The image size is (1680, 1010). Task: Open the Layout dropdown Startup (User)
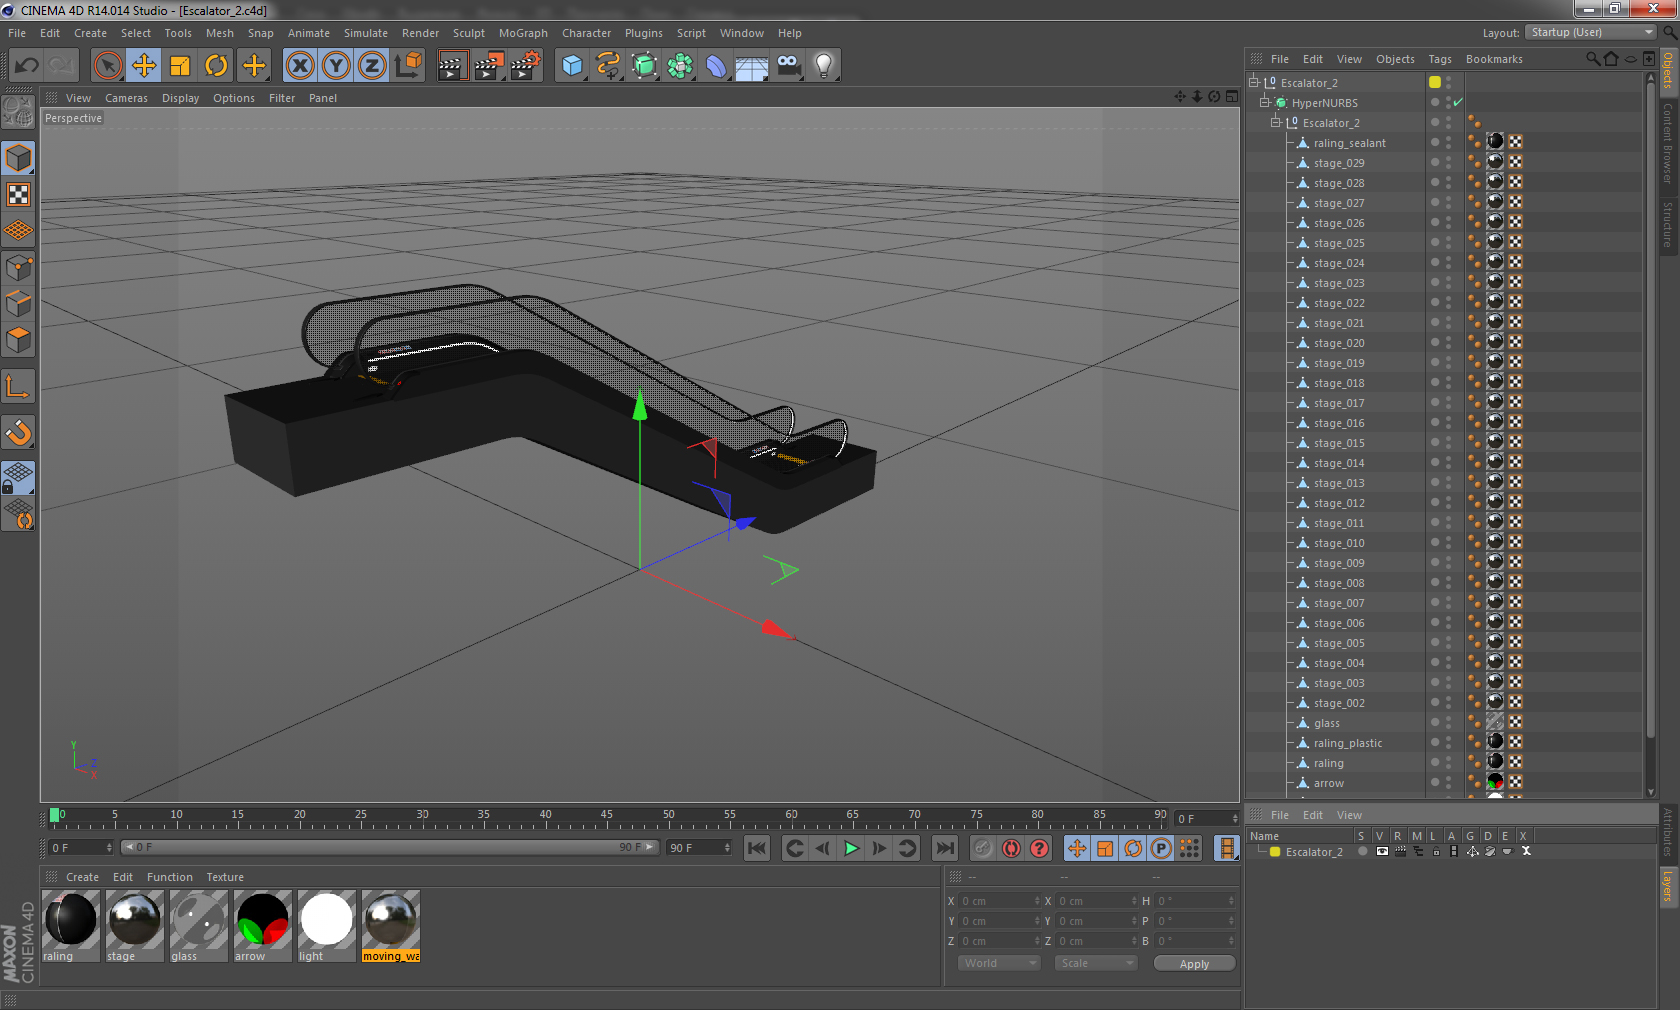pos(1591,33)
